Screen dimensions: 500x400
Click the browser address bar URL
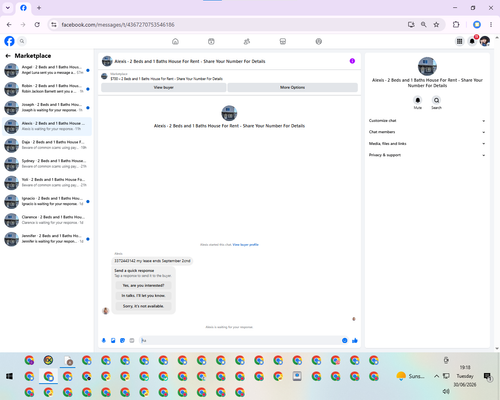(118, 25)
